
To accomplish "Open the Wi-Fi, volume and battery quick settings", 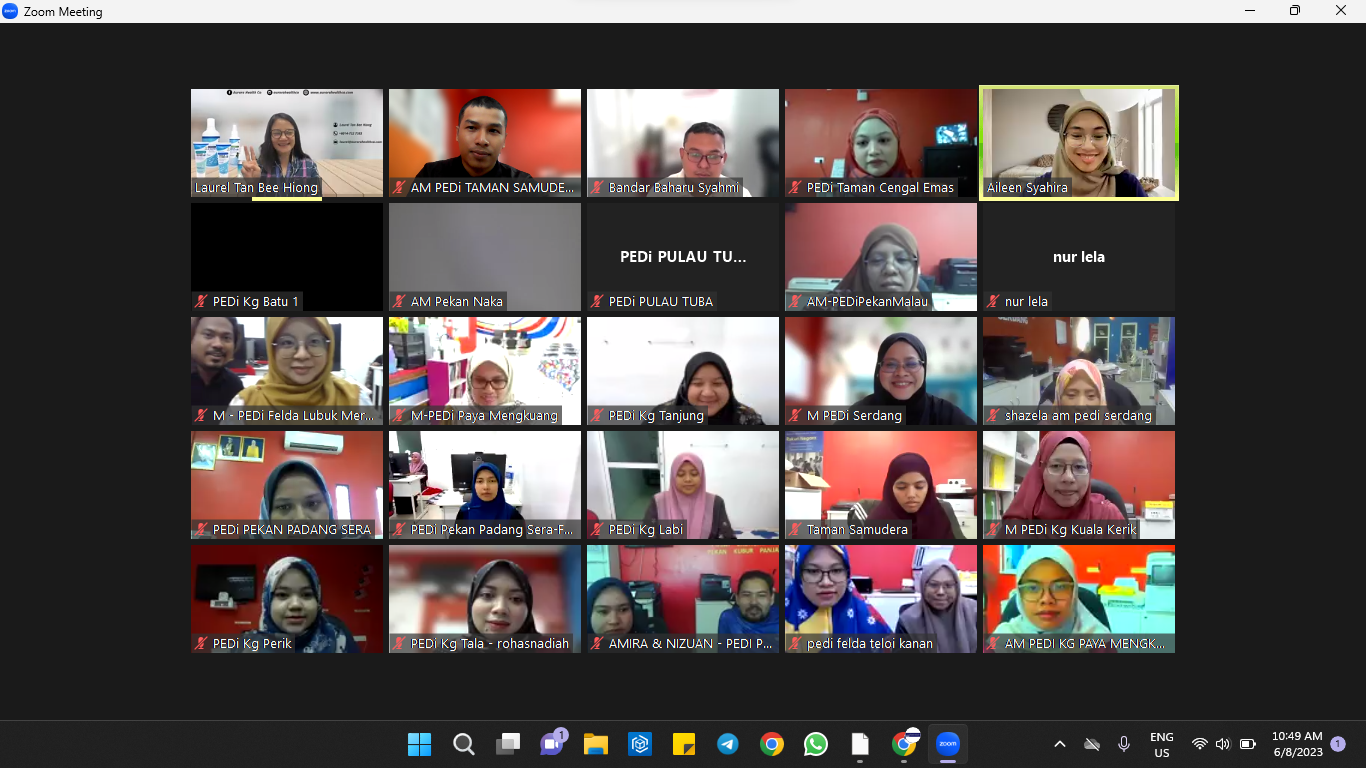I will [x=1223, y=744].
